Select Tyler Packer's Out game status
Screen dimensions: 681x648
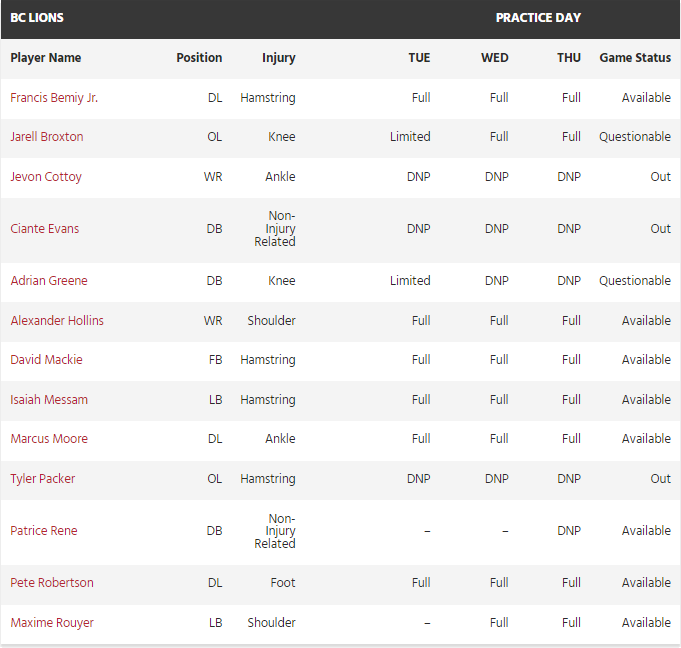[x=661, y=479]
